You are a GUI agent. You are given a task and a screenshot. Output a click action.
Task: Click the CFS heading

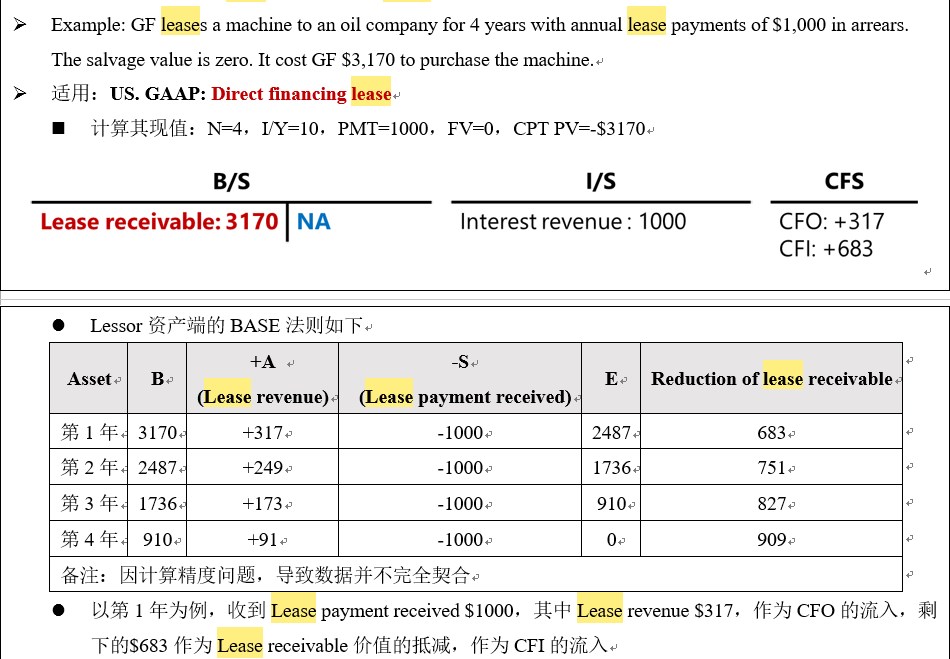pos(844,181)
